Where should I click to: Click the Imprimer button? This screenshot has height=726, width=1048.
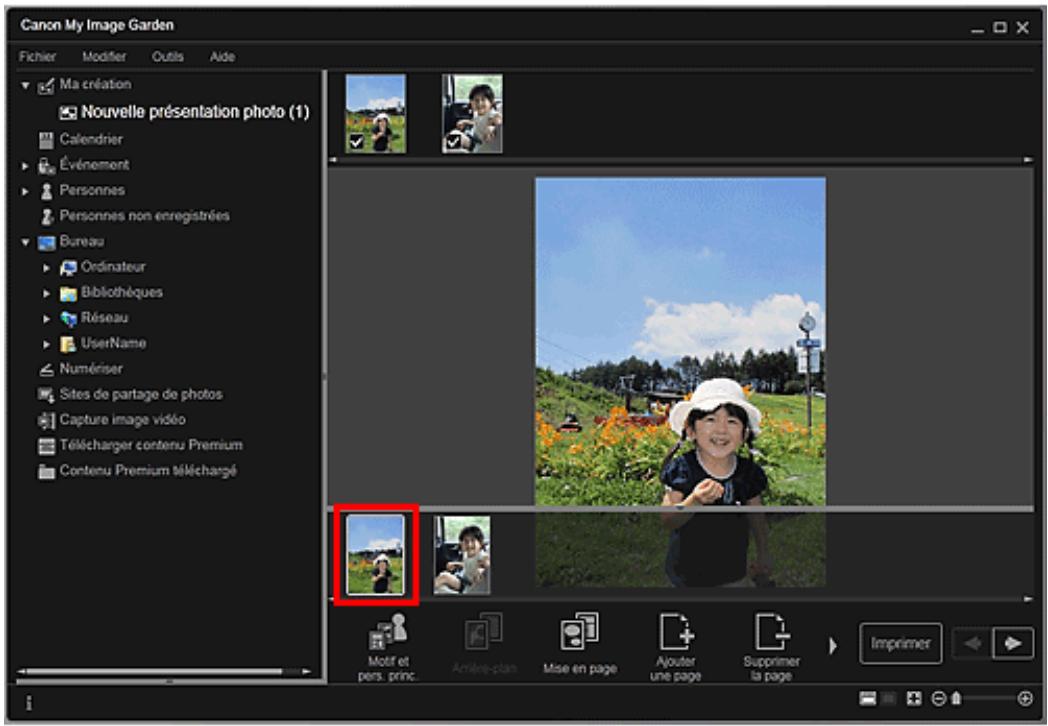(900, 644)
